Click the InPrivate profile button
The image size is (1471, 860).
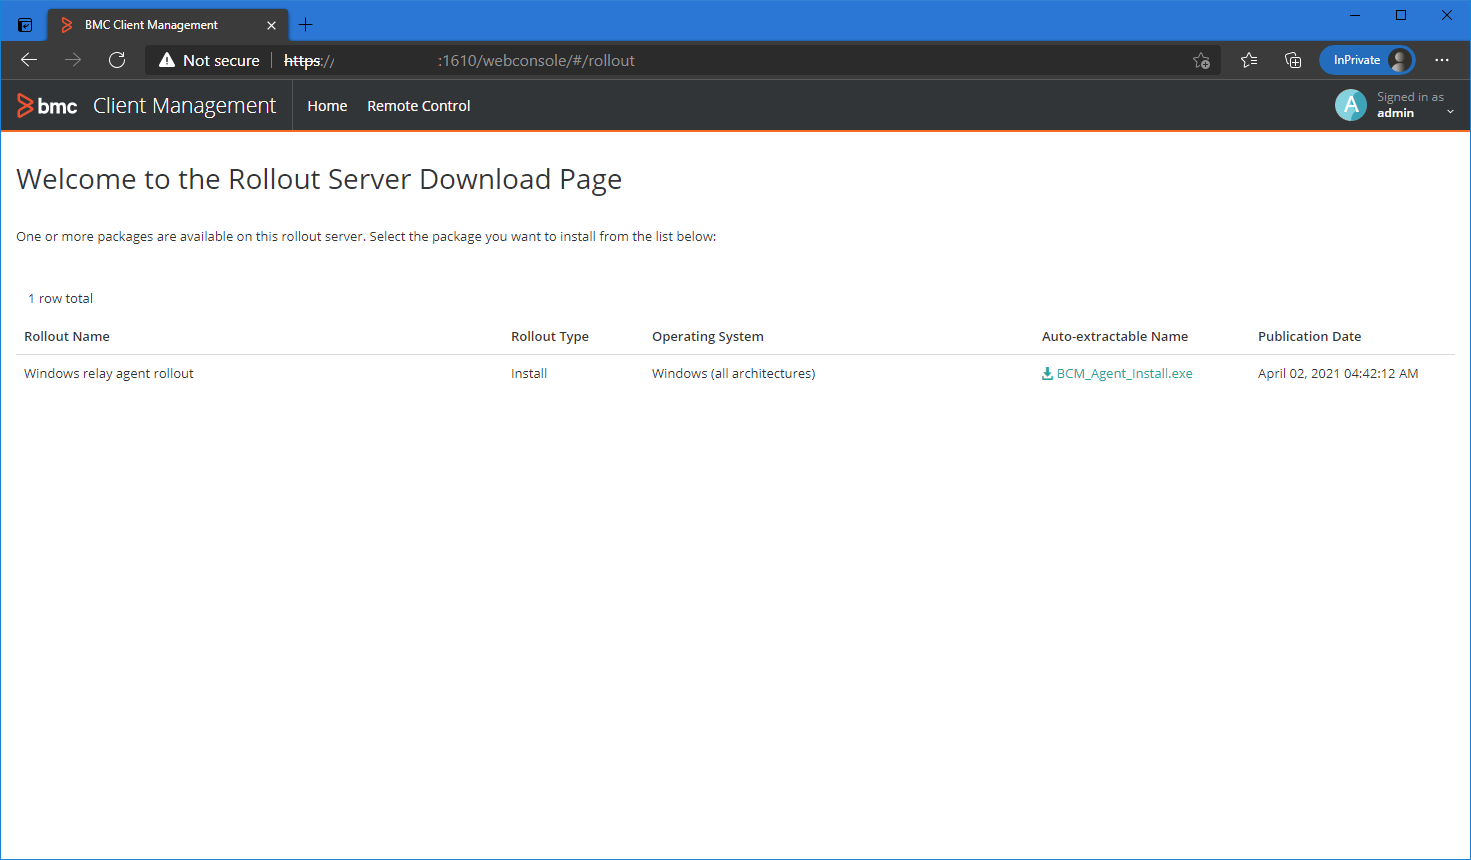(1367, 60)
